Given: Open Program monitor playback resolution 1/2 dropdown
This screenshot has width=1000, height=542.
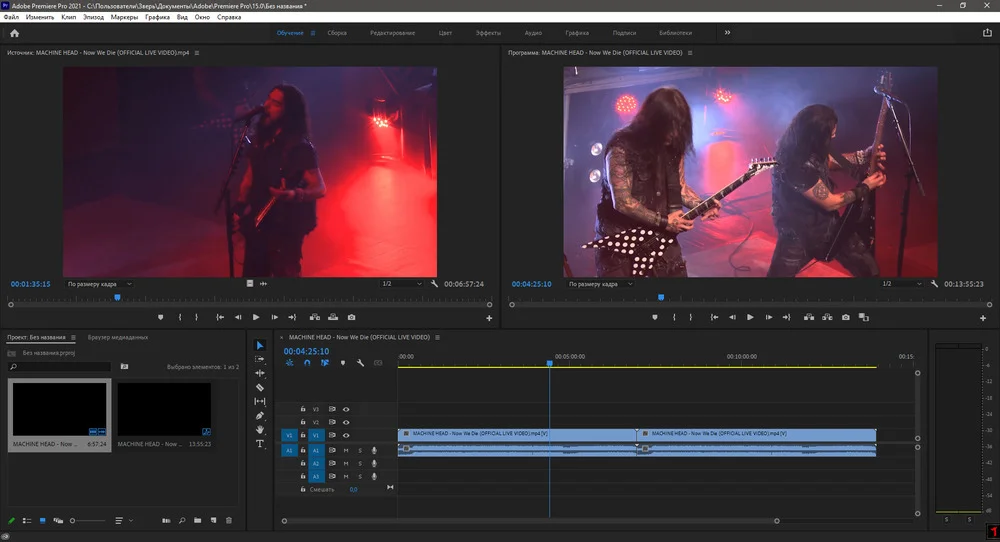Looking at the screenshot, I should [900, 284].
